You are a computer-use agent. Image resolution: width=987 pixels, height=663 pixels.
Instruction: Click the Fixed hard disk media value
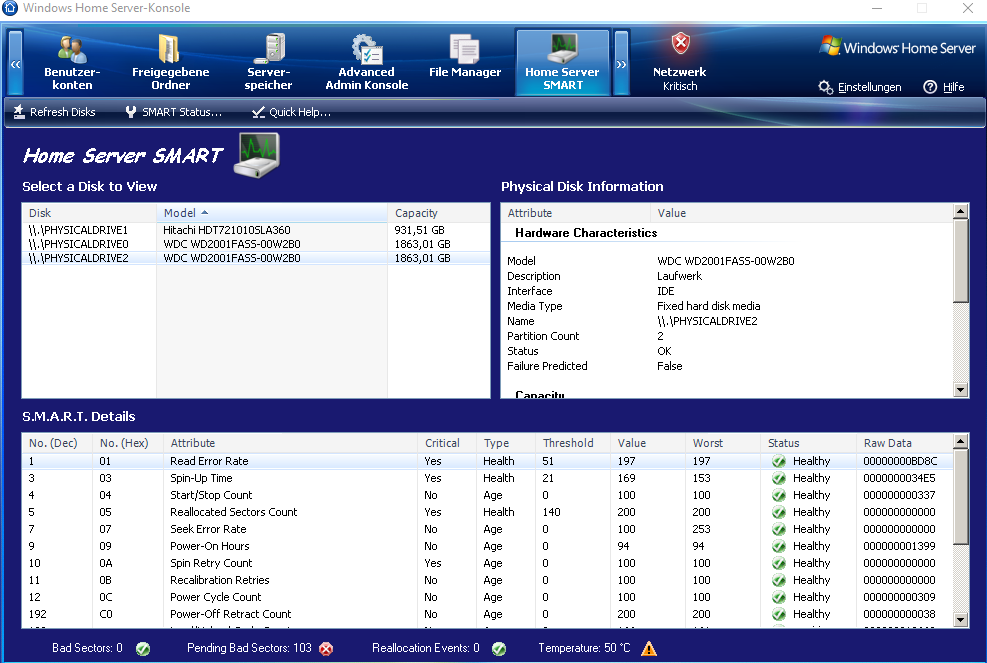click(x=709, y=306)
